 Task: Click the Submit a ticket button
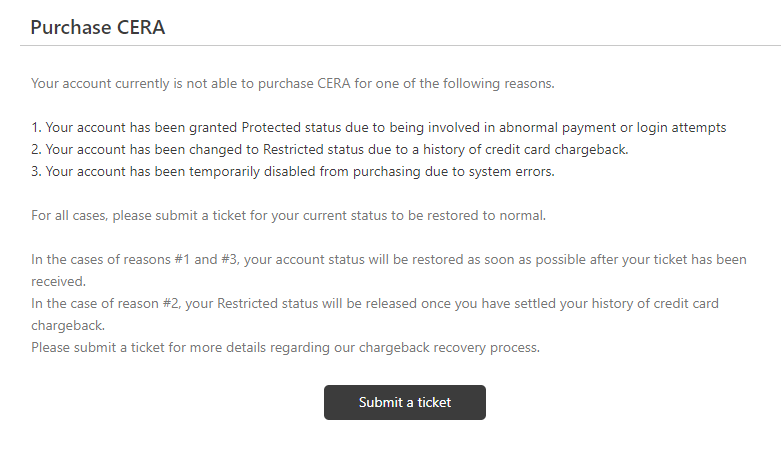click(x=404, y=402)
